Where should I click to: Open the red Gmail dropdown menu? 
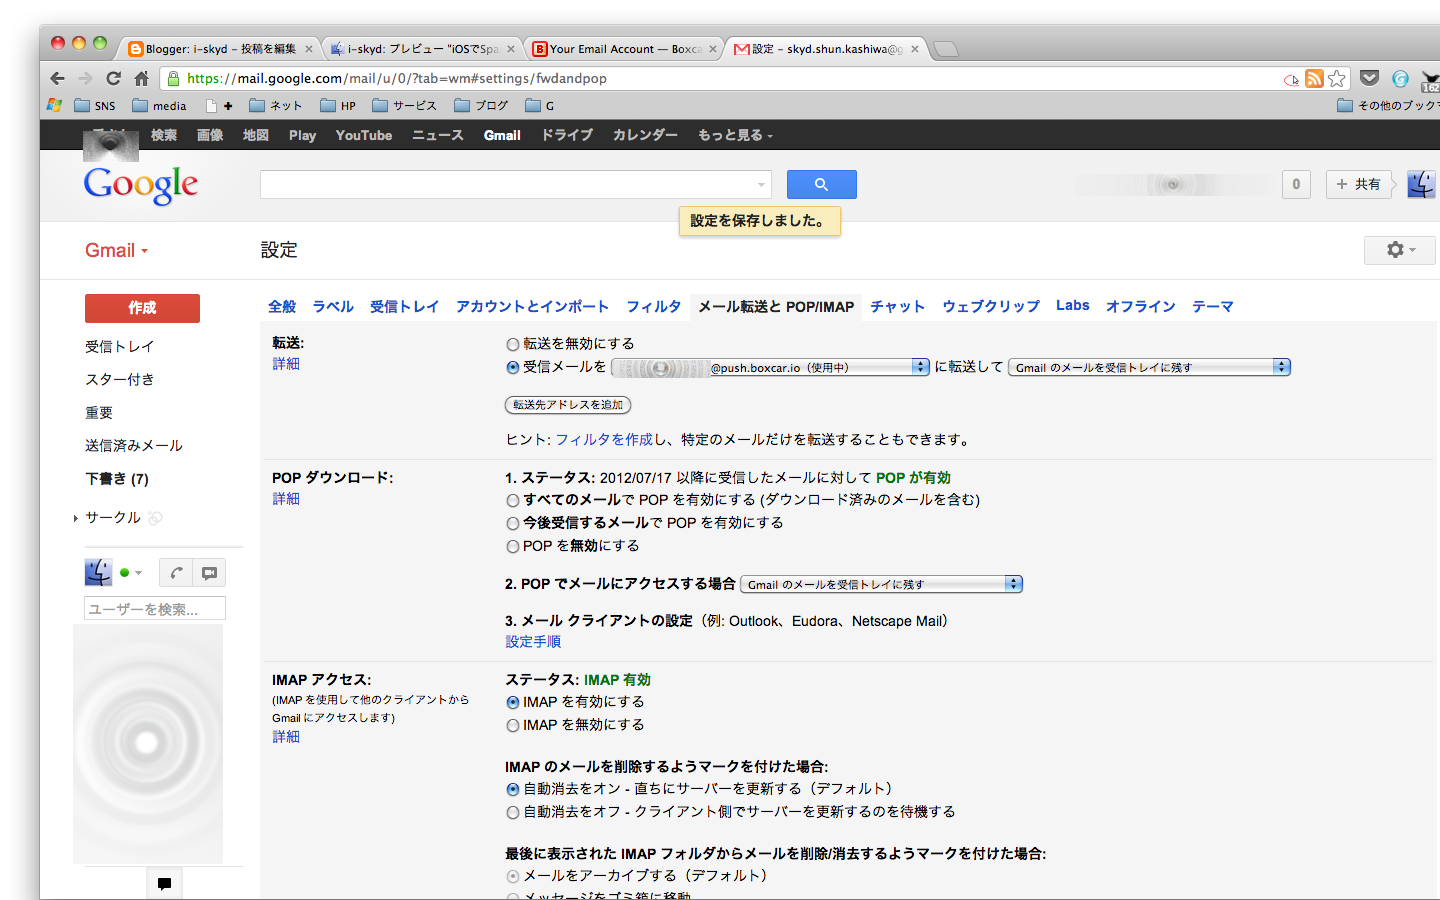[x=116, y=250]
